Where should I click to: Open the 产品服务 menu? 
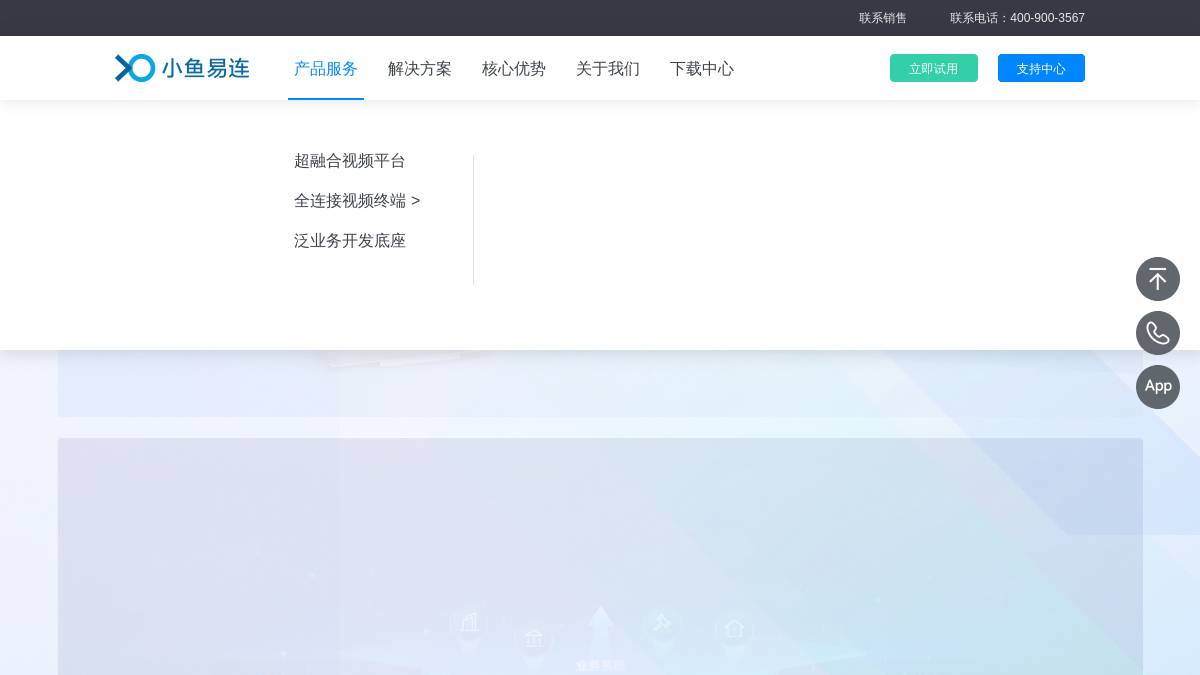coord(326,69)
